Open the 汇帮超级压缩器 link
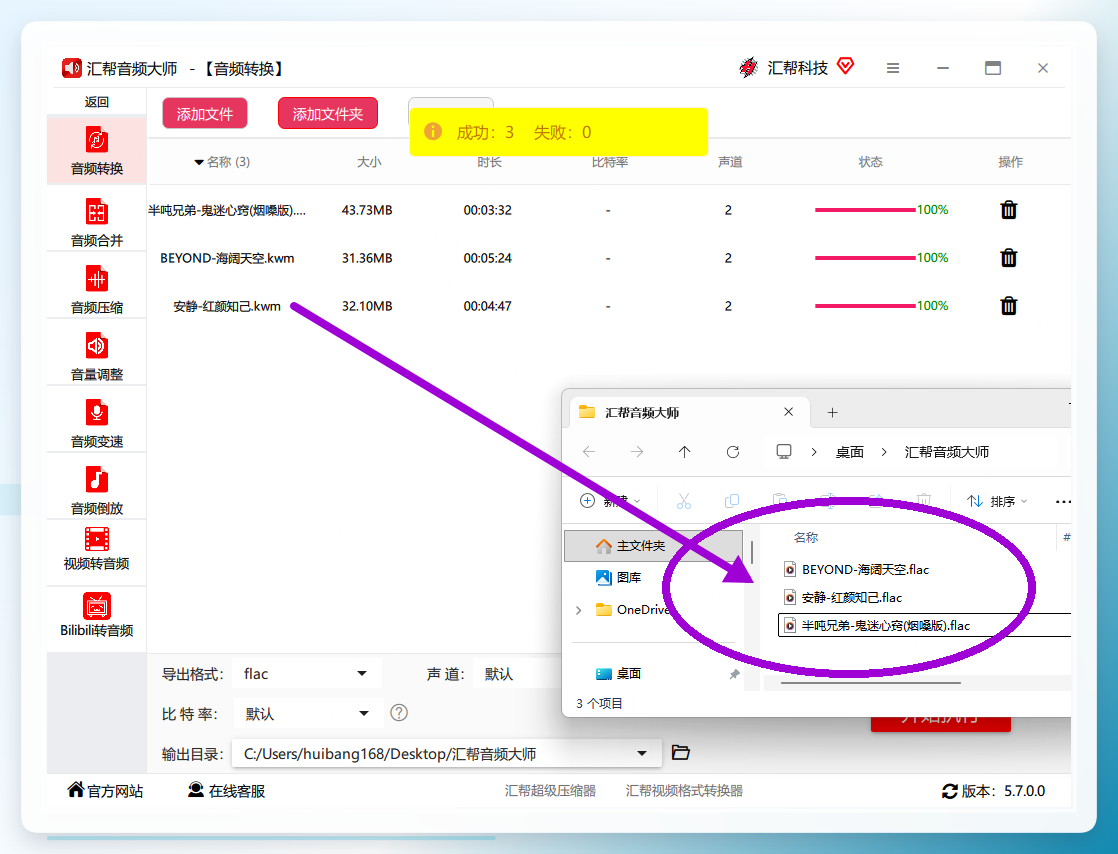Screen dimensions: 1118x854 [550, 791]
